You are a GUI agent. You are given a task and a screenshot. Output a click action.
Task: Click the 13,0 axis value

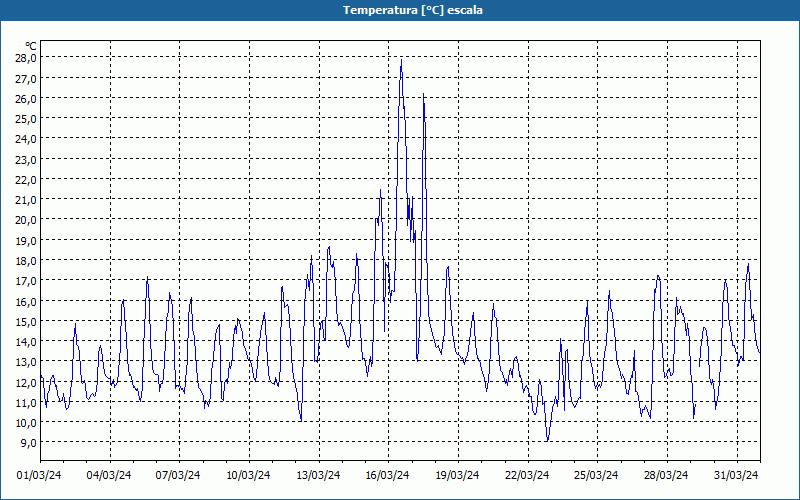click(26, 362)
